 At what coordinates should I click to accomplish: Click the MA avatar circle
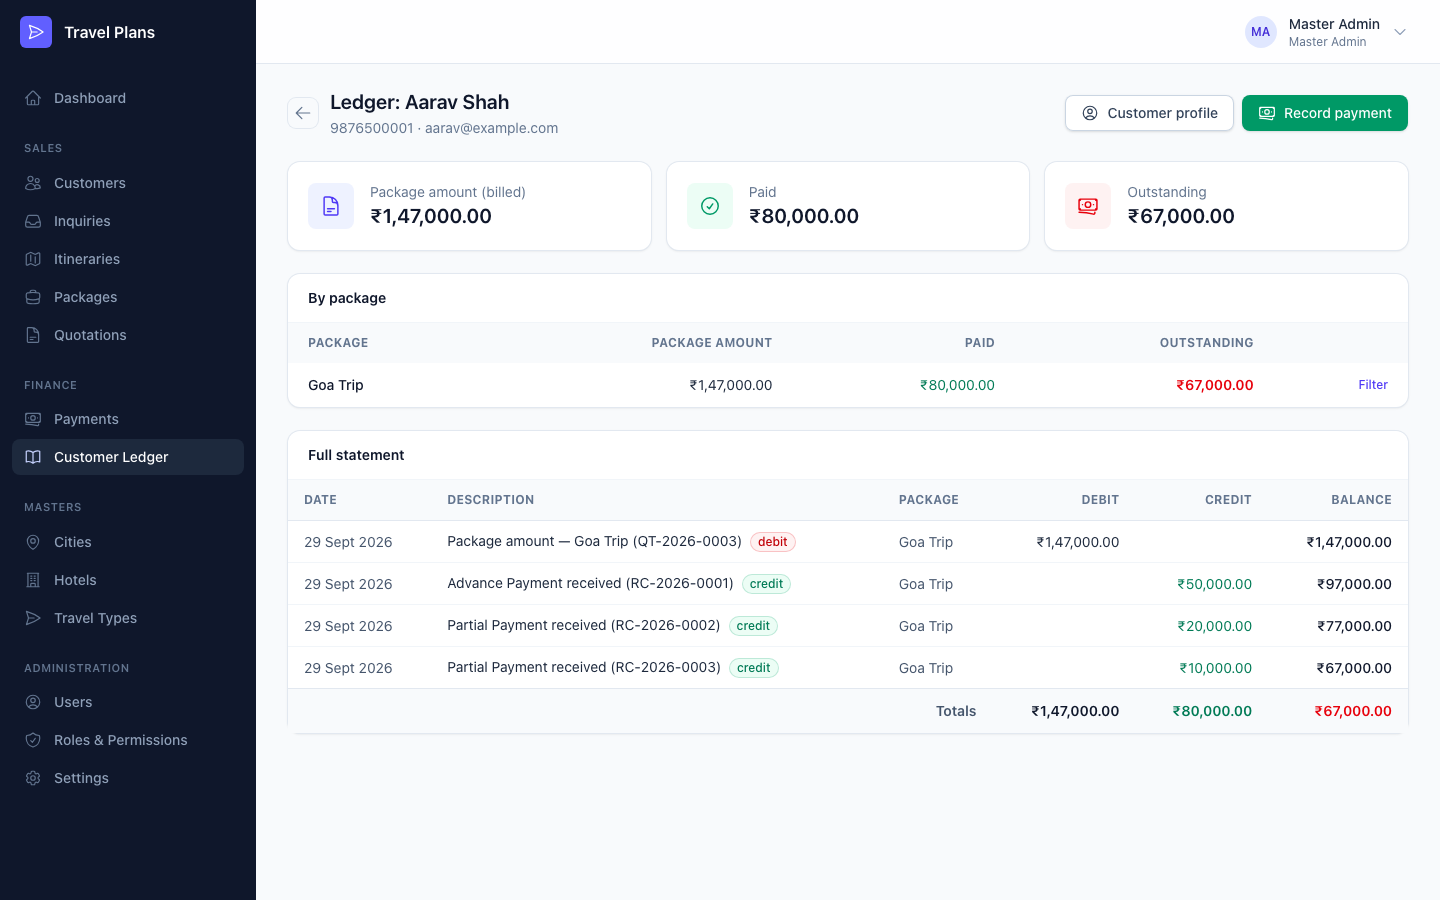[x=1261, y=32]
